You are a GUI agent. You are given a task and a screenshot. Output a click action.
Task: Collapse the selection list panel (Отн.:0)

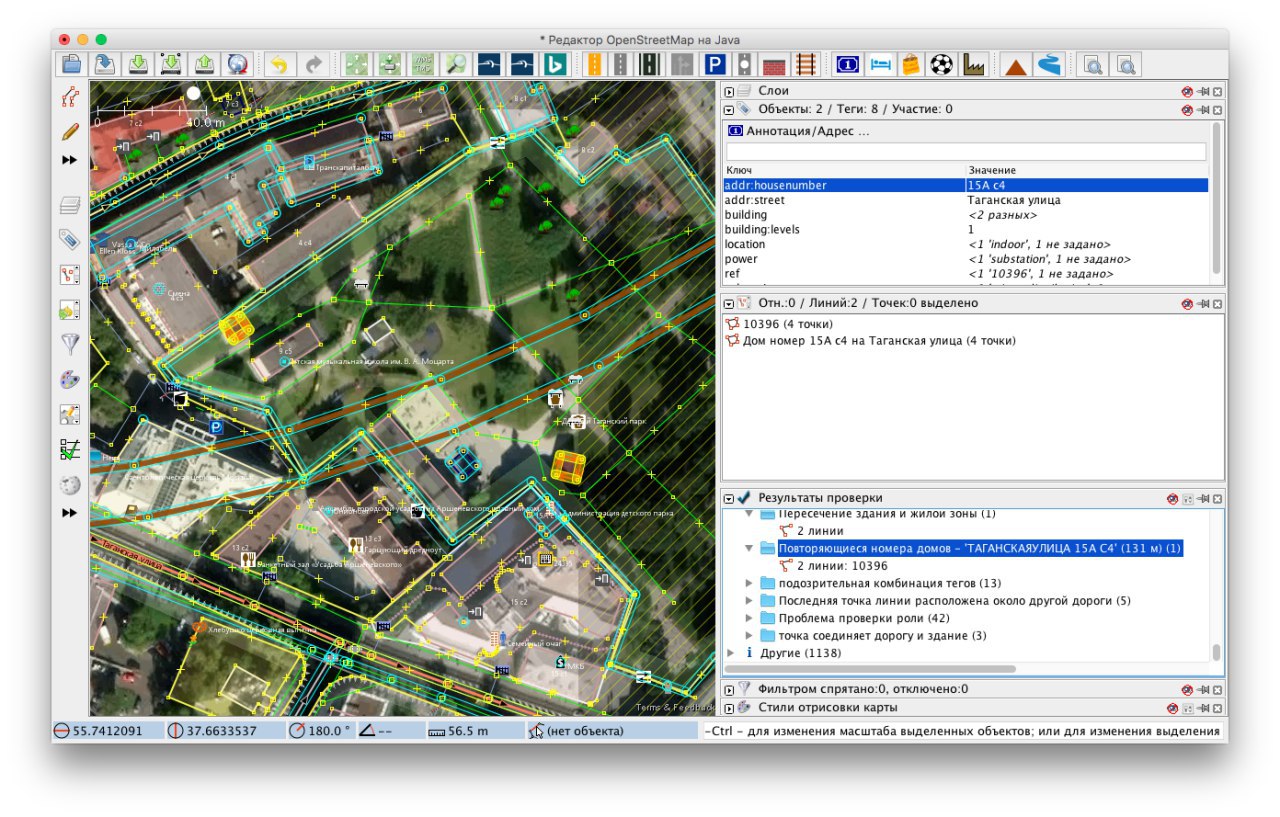point(729,303)
